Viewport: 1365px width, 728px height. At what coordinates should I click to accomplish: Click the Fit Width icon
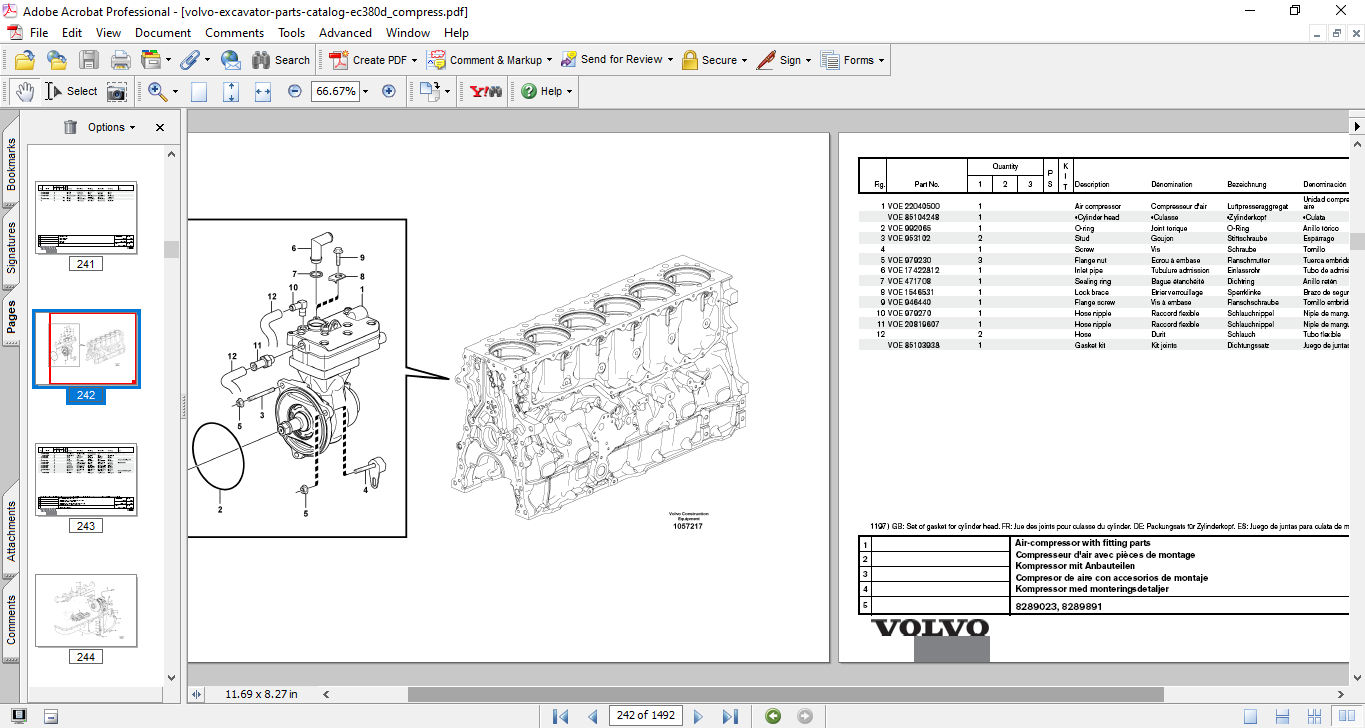[x=263, y=91]
